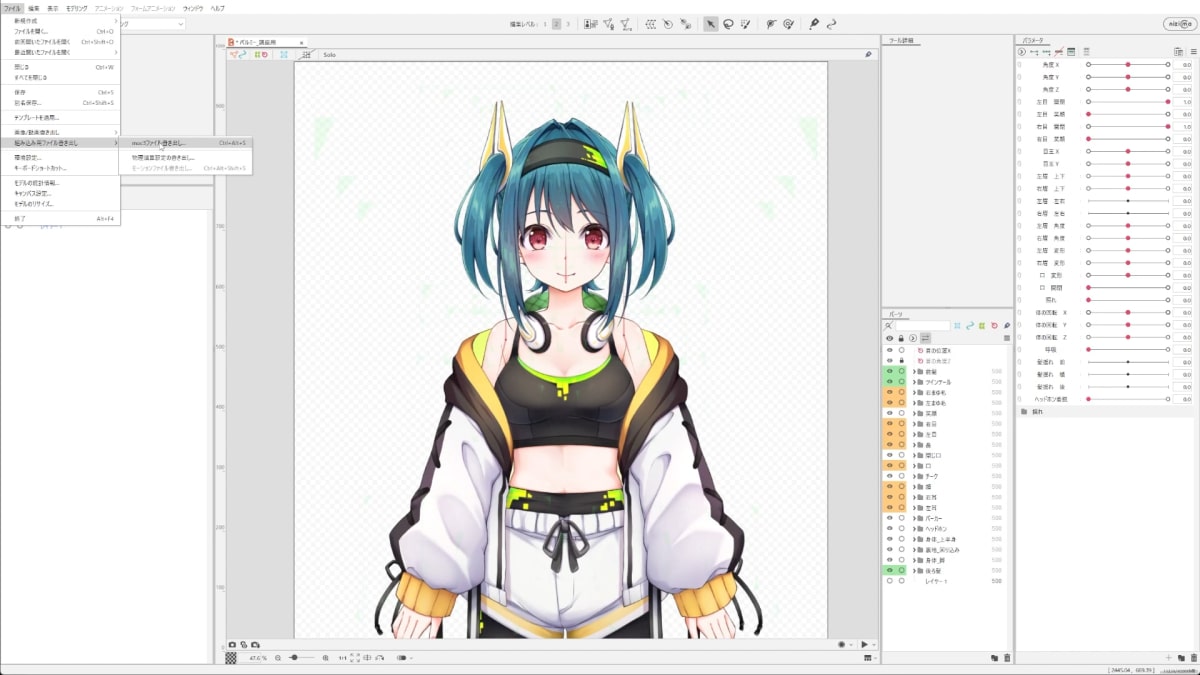This screenshot has height=675, width=1200.
Task: Set edit level to 3
Action: 568,24
